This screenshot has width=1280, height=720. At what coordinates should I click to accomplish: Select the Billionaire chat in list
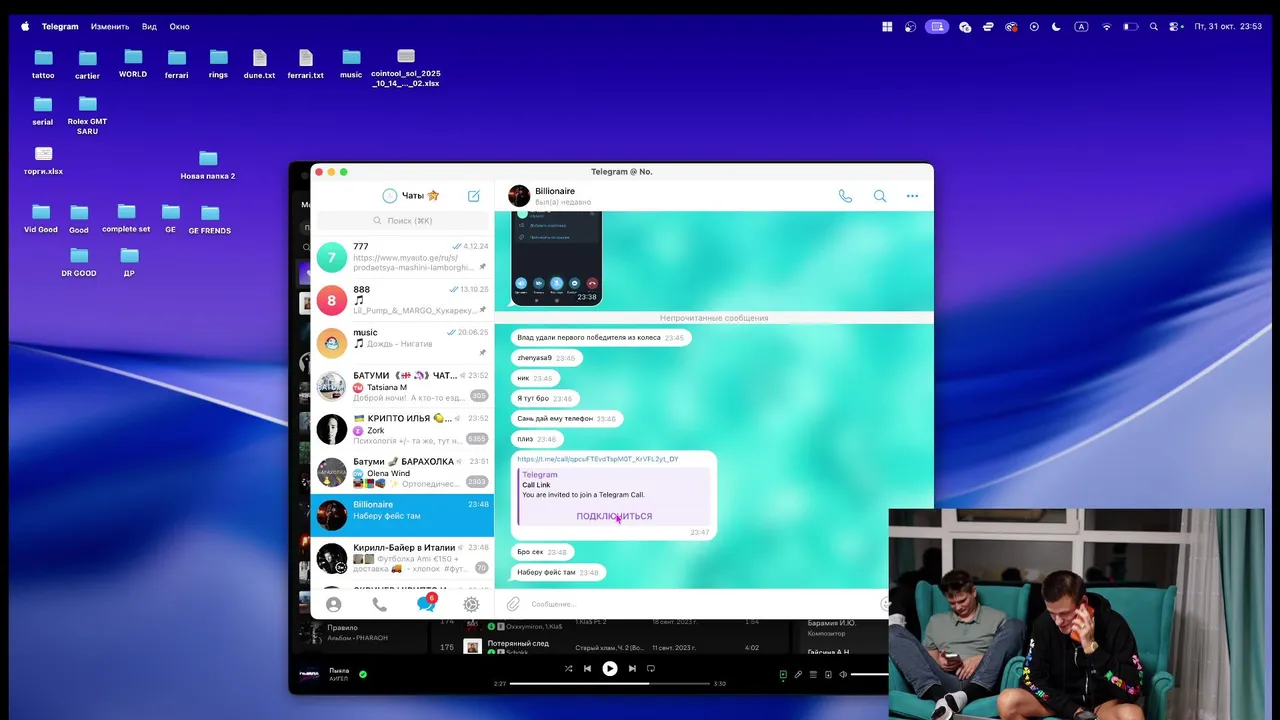[x=402, y=515]
